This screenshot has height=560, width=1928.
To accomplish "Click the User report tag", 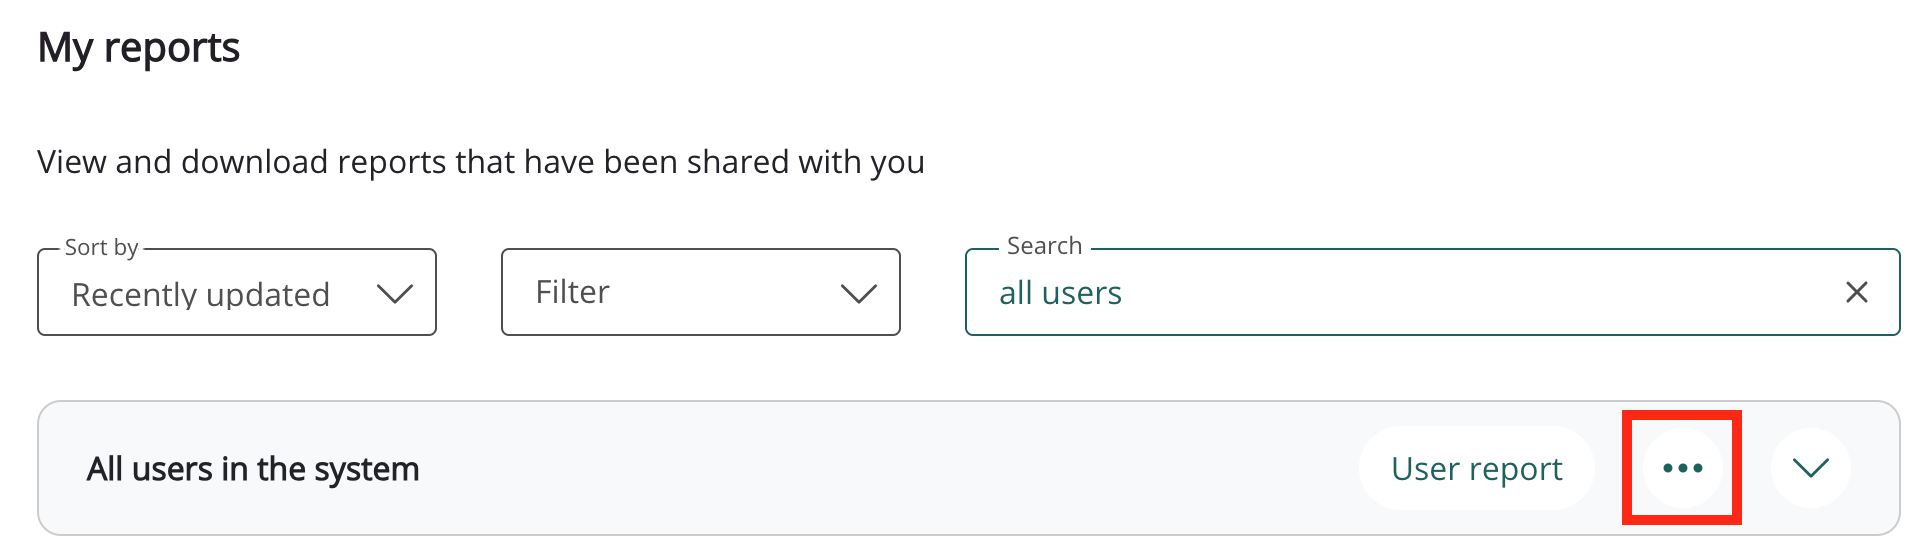I will 1476,468.
